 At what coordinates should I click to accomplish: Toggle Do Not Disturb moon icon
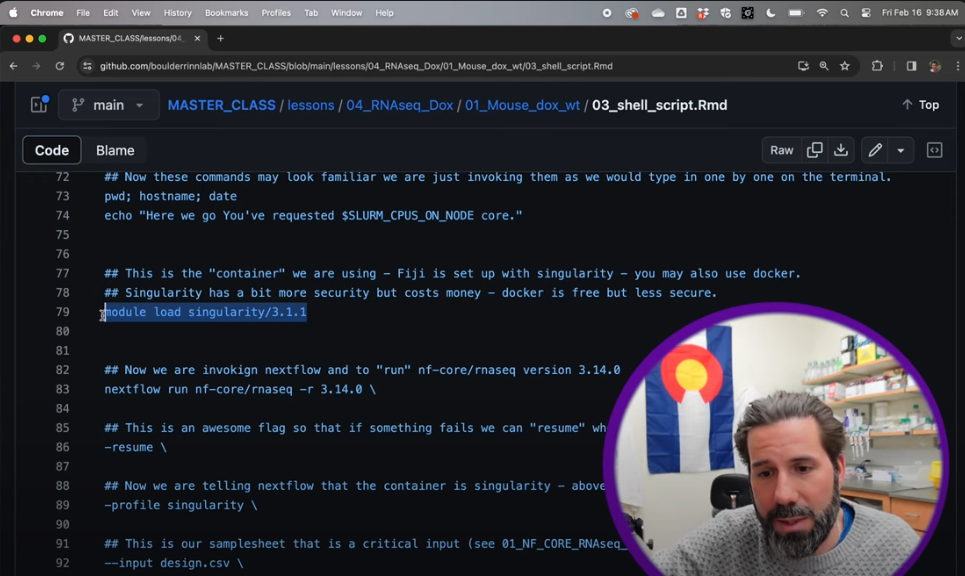[771, 13]
